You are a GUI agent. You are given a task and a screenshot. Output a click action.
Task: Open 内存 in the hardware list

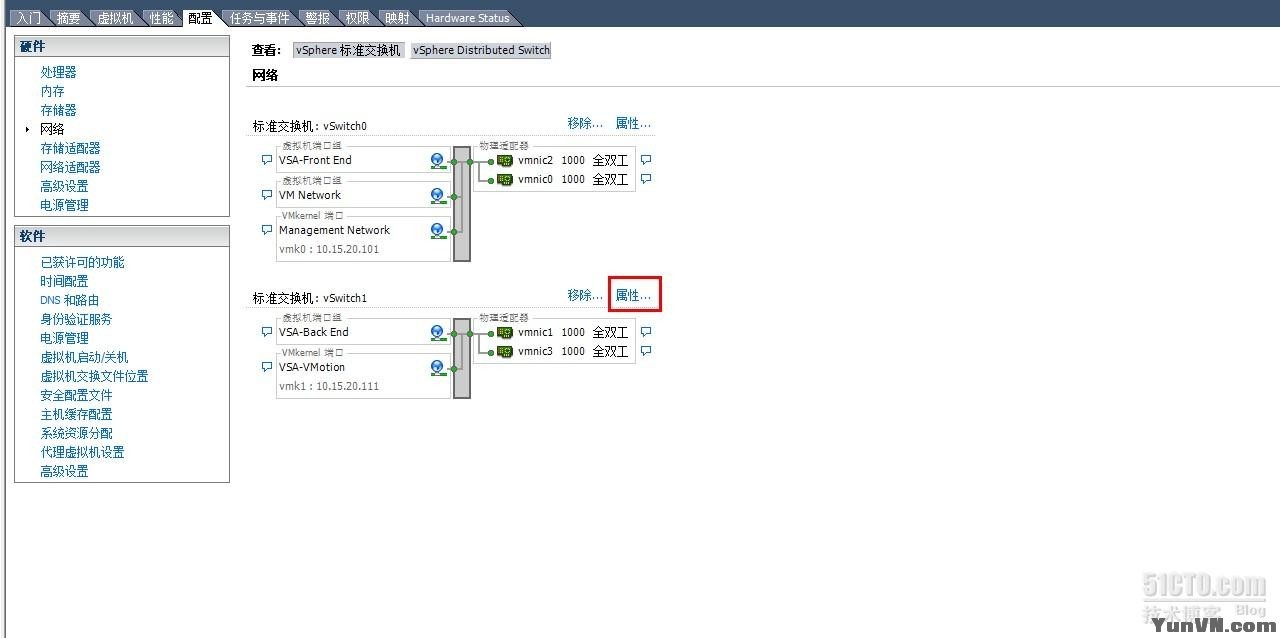(52, 91)
